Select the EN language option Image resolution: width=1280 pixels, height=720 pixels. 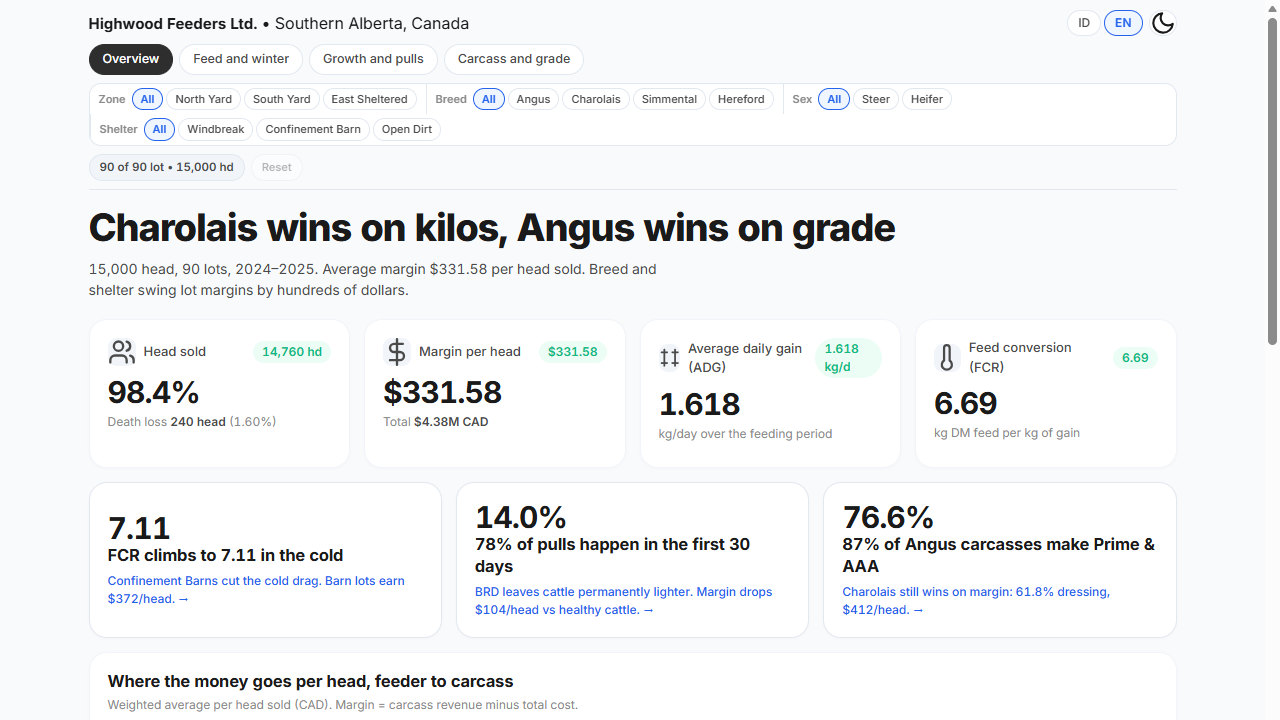click(x=1123, y=23)
